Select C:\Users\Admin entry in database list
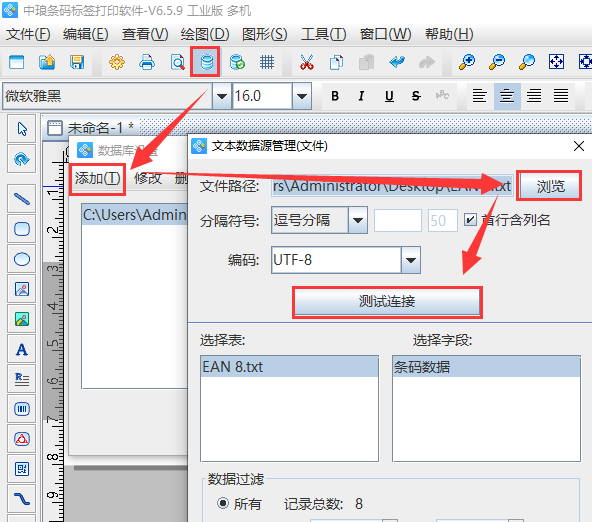 point(135,215)
